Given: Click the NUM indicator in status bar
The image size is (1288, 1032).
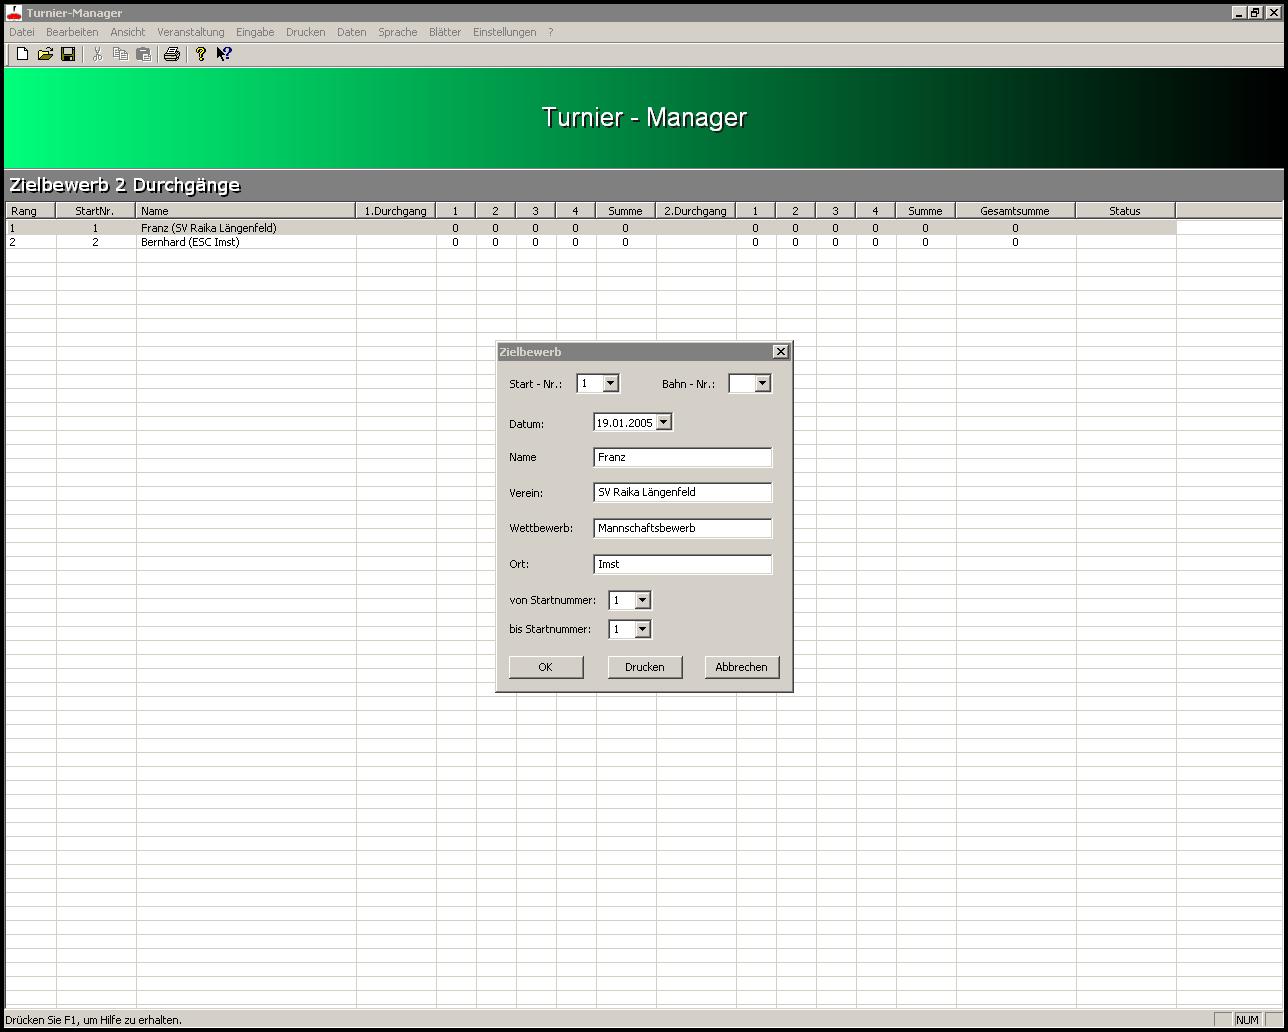Looking at the screenshot, I should tap(1247, 1020).
